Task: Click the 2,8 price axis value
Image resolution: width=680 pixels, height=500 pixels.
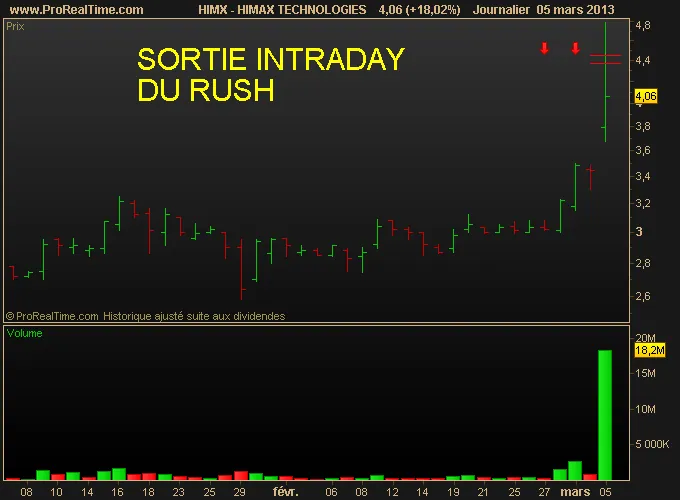Action: 643,263
